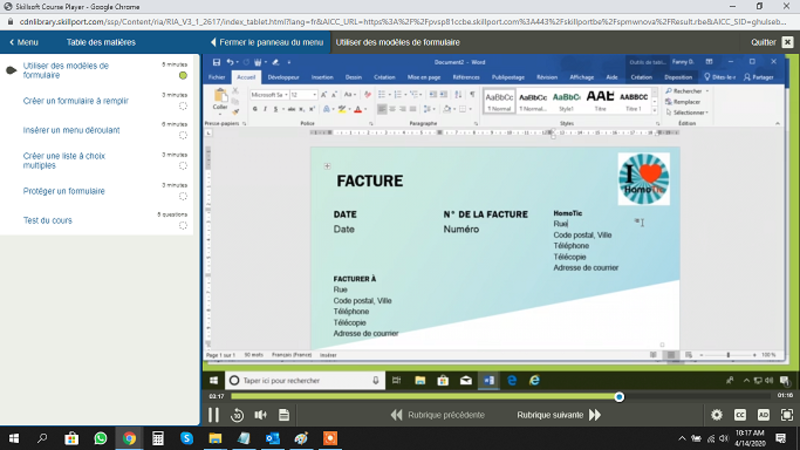Open Outlook from the taskbar

pyautogui.click(x=272, y=438)
